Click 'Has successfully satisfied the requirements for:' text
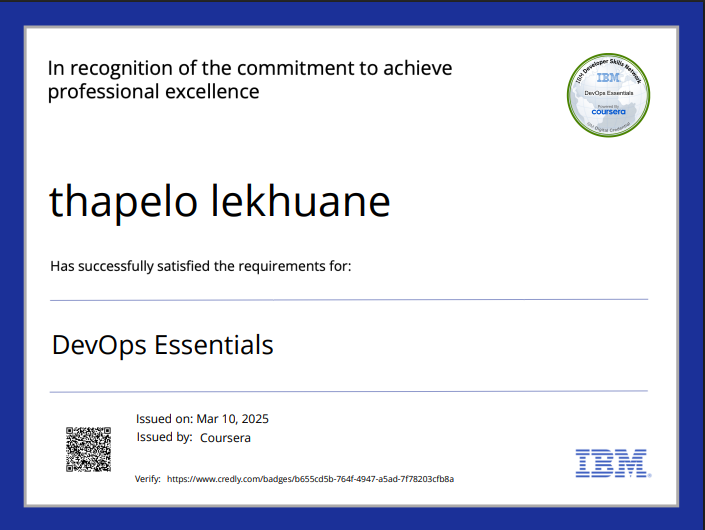 [x=200, y=266]
